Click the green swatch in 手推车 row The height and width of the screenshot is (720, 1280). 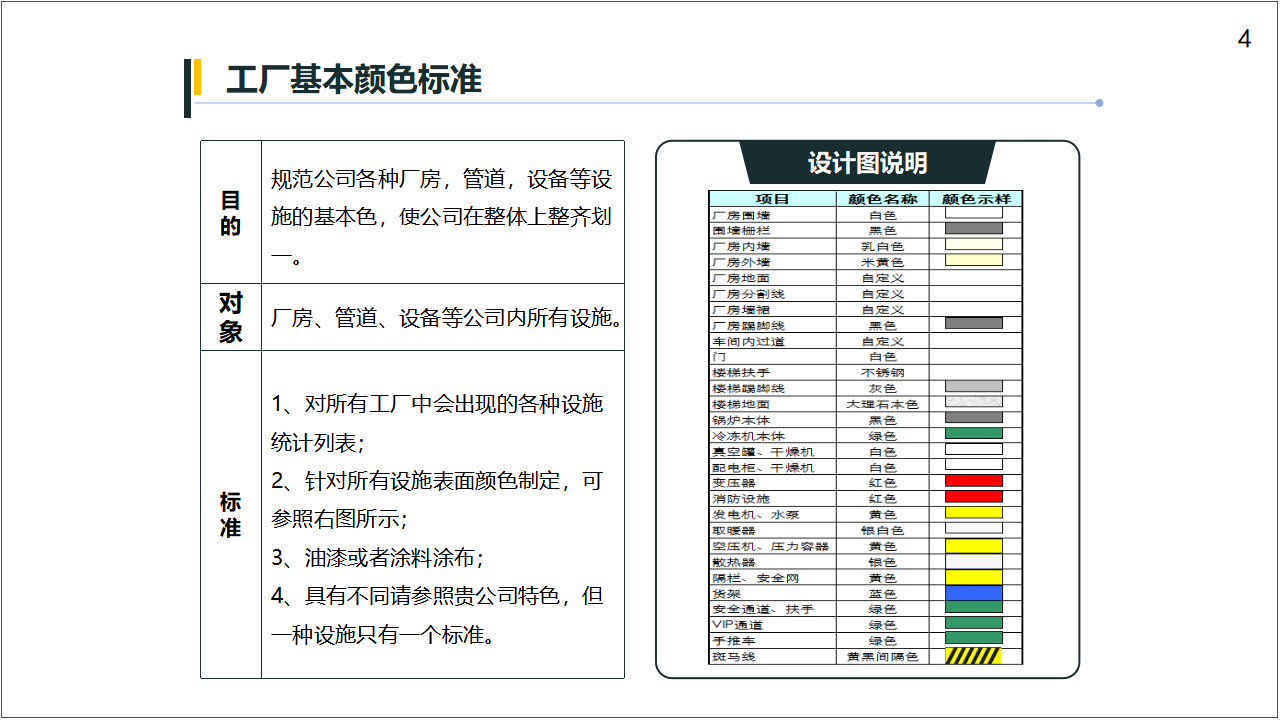(x=973, y=638)
